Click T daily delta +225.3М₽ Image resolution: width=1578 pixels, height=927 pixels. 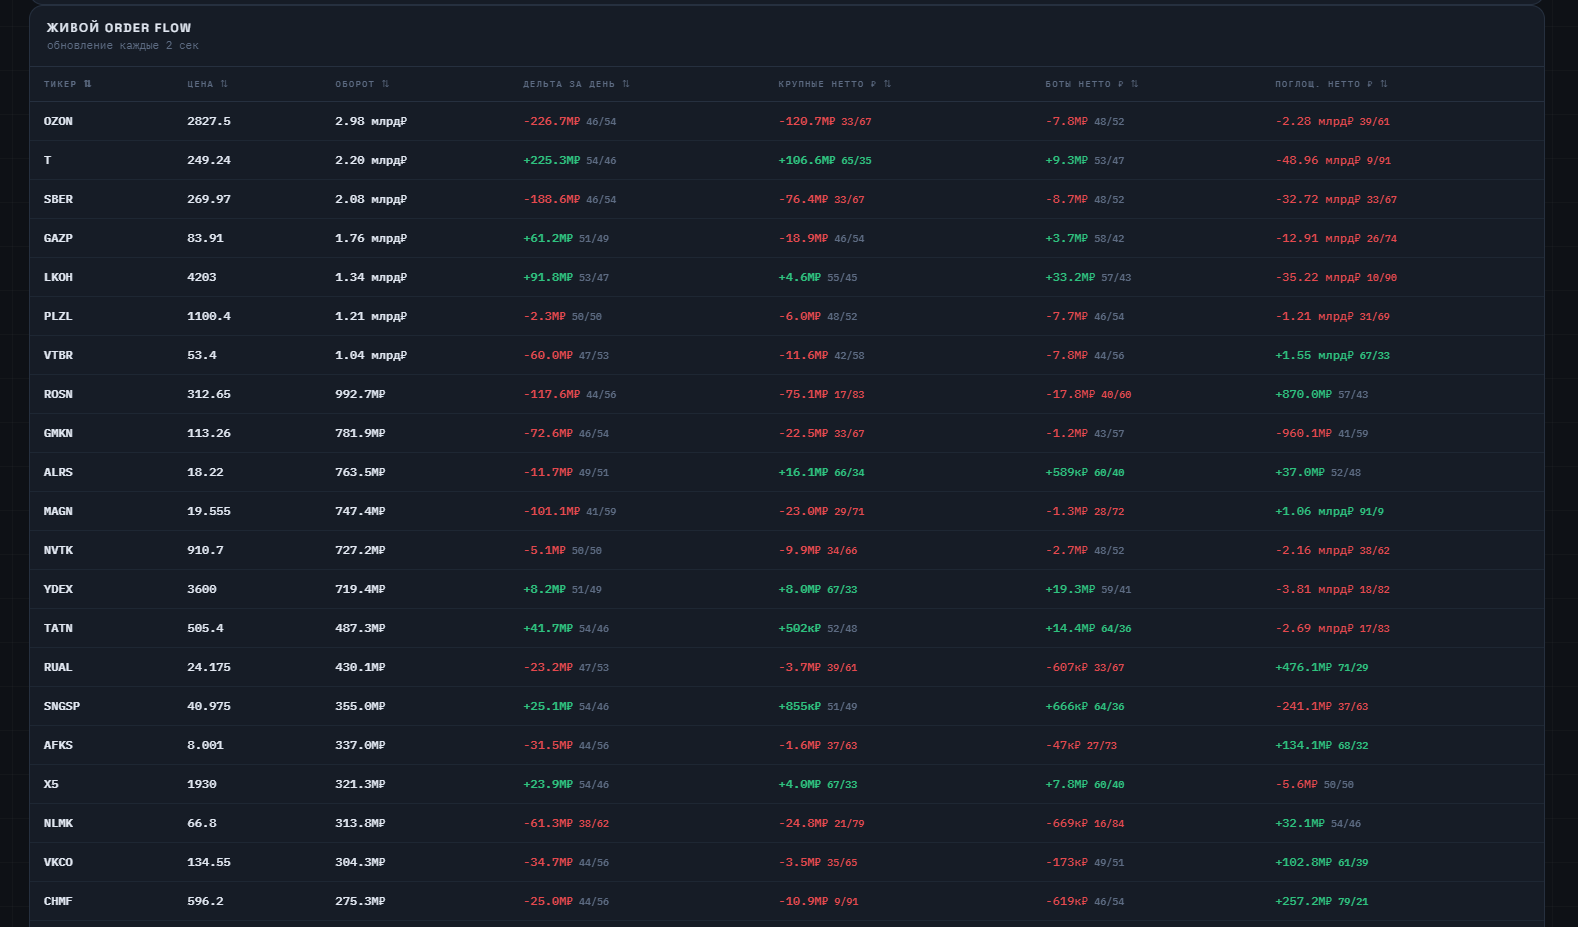click(552, 160)
